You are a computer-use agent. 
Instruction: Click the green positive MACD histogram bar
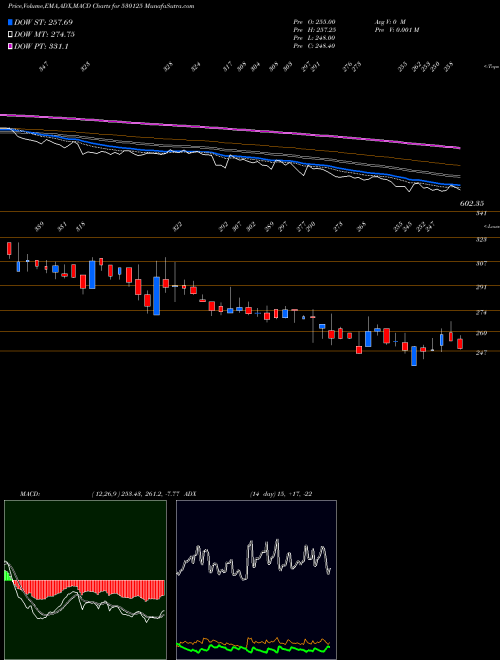coord(8,575)
